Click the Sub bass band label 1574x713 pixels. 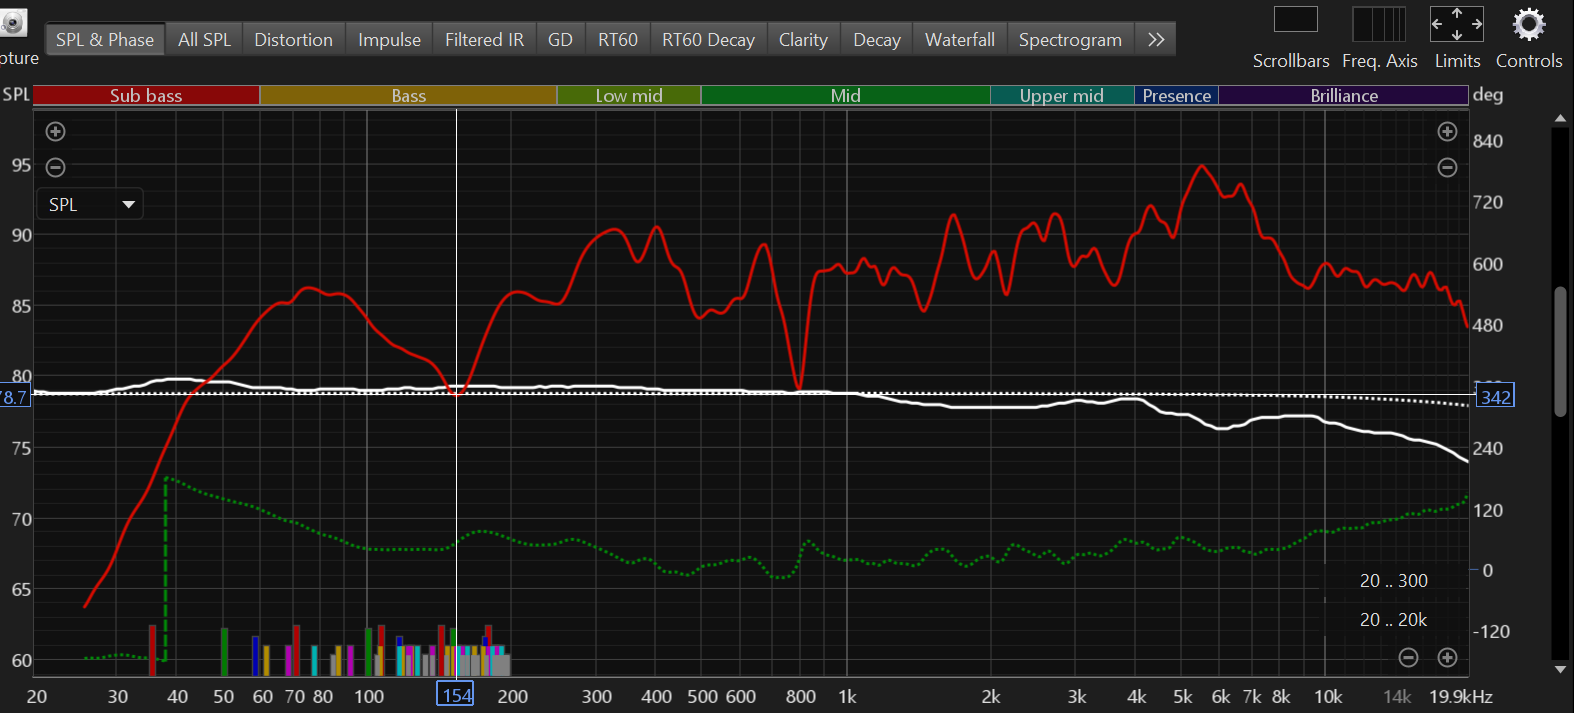coord(146,96)
